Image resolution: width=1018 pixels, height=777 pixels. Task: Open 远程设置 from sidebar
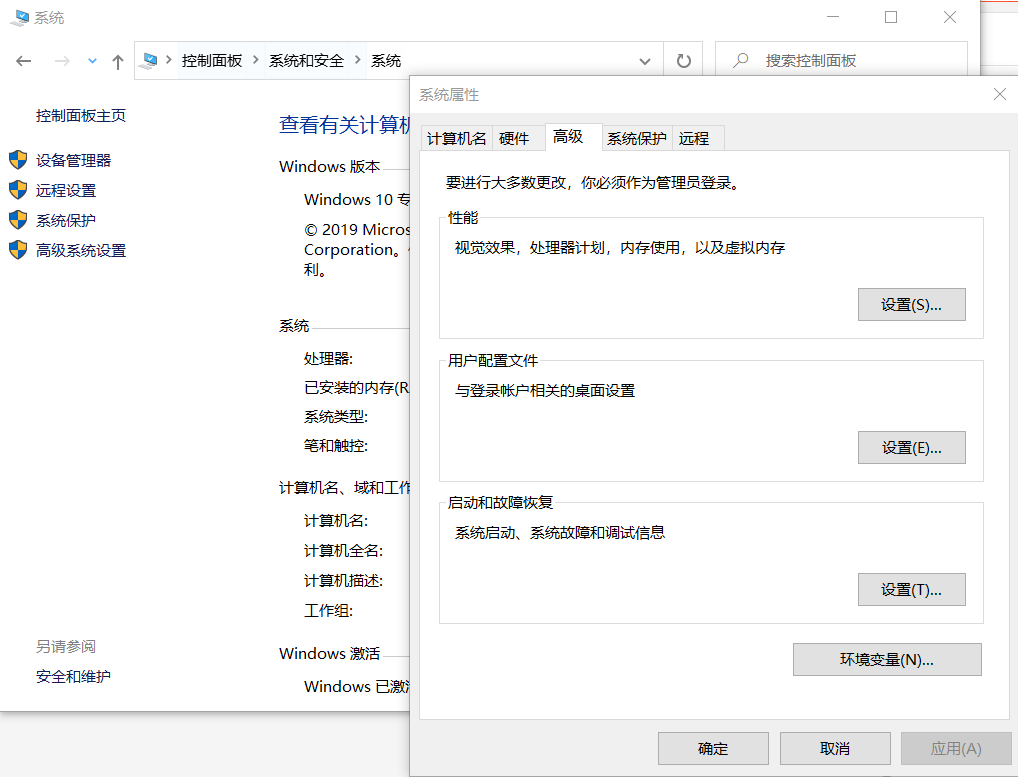tap(66, 190)
